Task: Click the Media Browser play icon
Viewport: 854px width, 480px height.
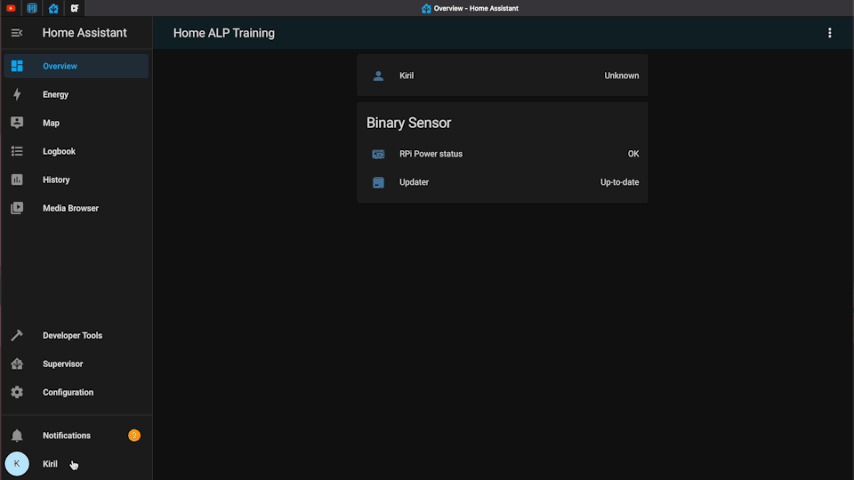Action: tap(17, 208)
